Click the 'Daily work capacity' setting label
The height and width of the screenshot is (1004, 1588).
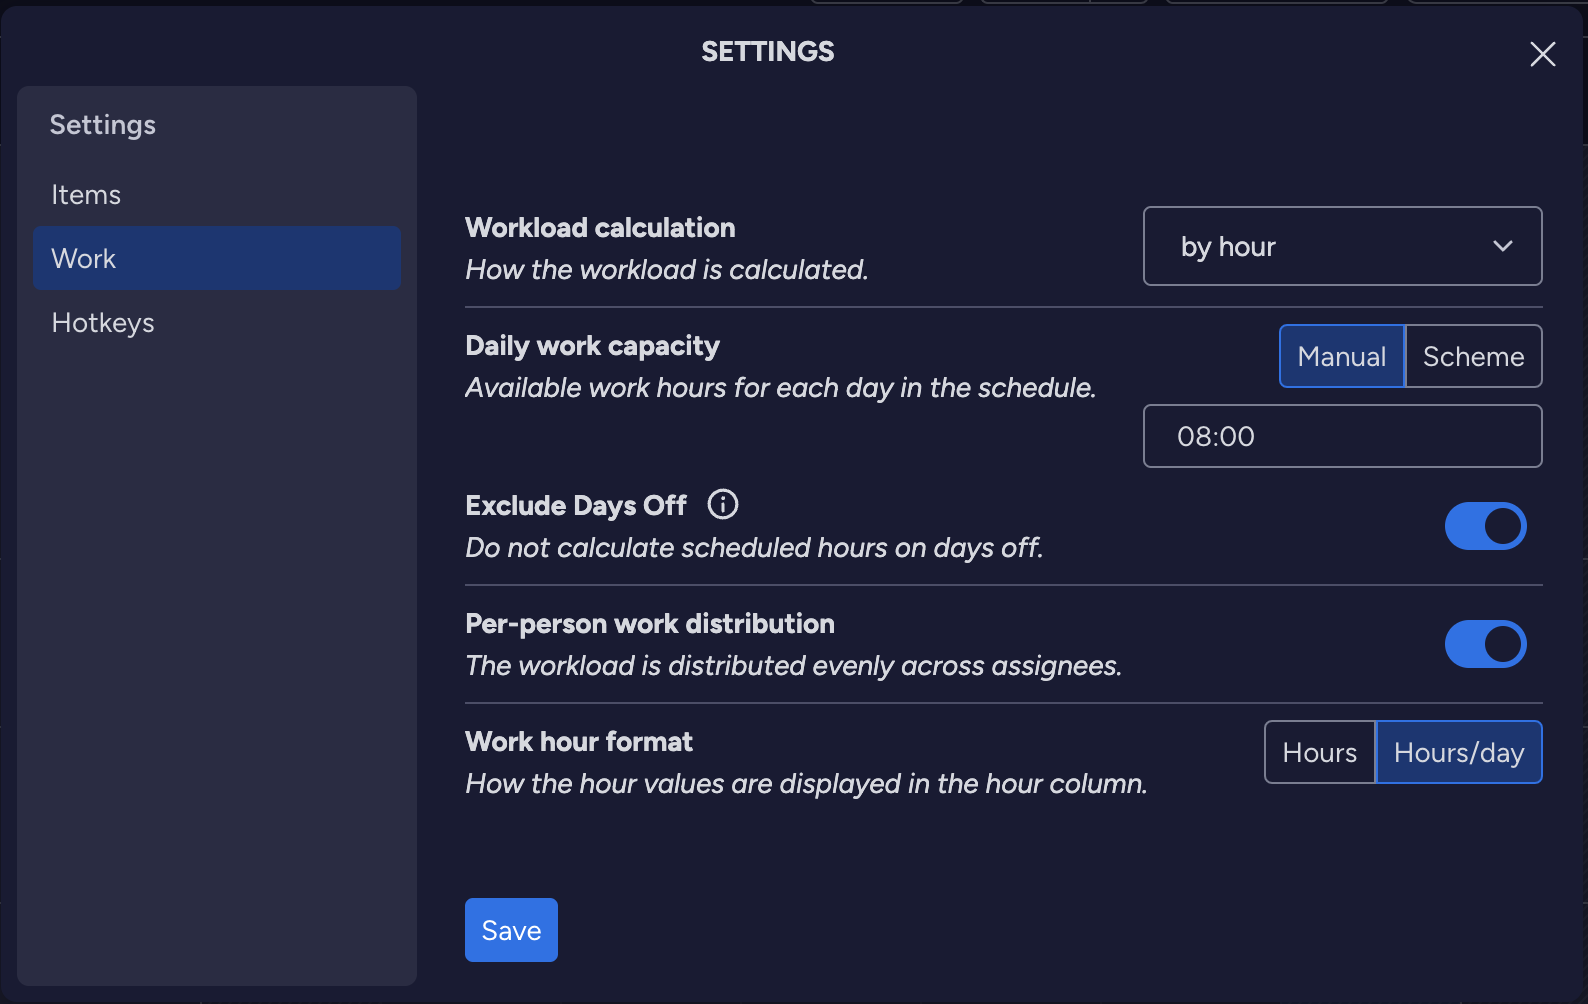coord(592,346)
